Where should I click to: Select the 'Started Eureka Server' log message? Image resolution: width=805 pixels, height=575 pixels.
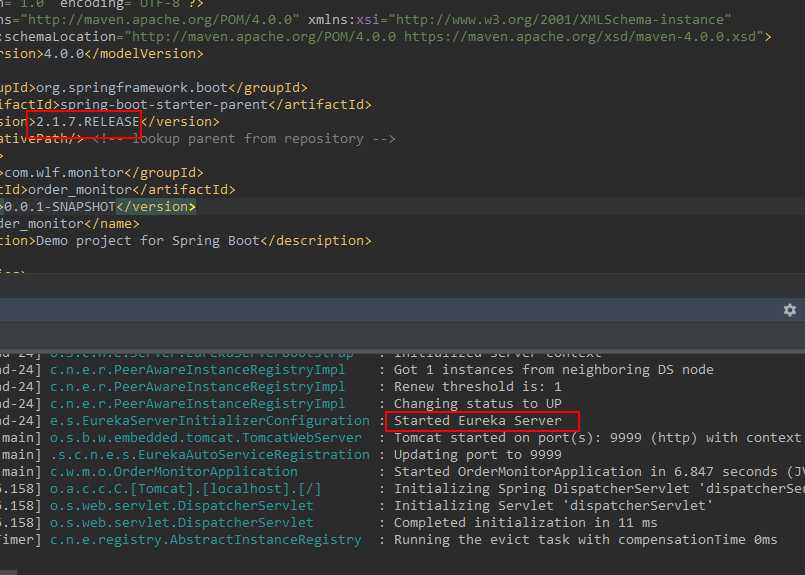pyautogui.click(x=477, y=420)
